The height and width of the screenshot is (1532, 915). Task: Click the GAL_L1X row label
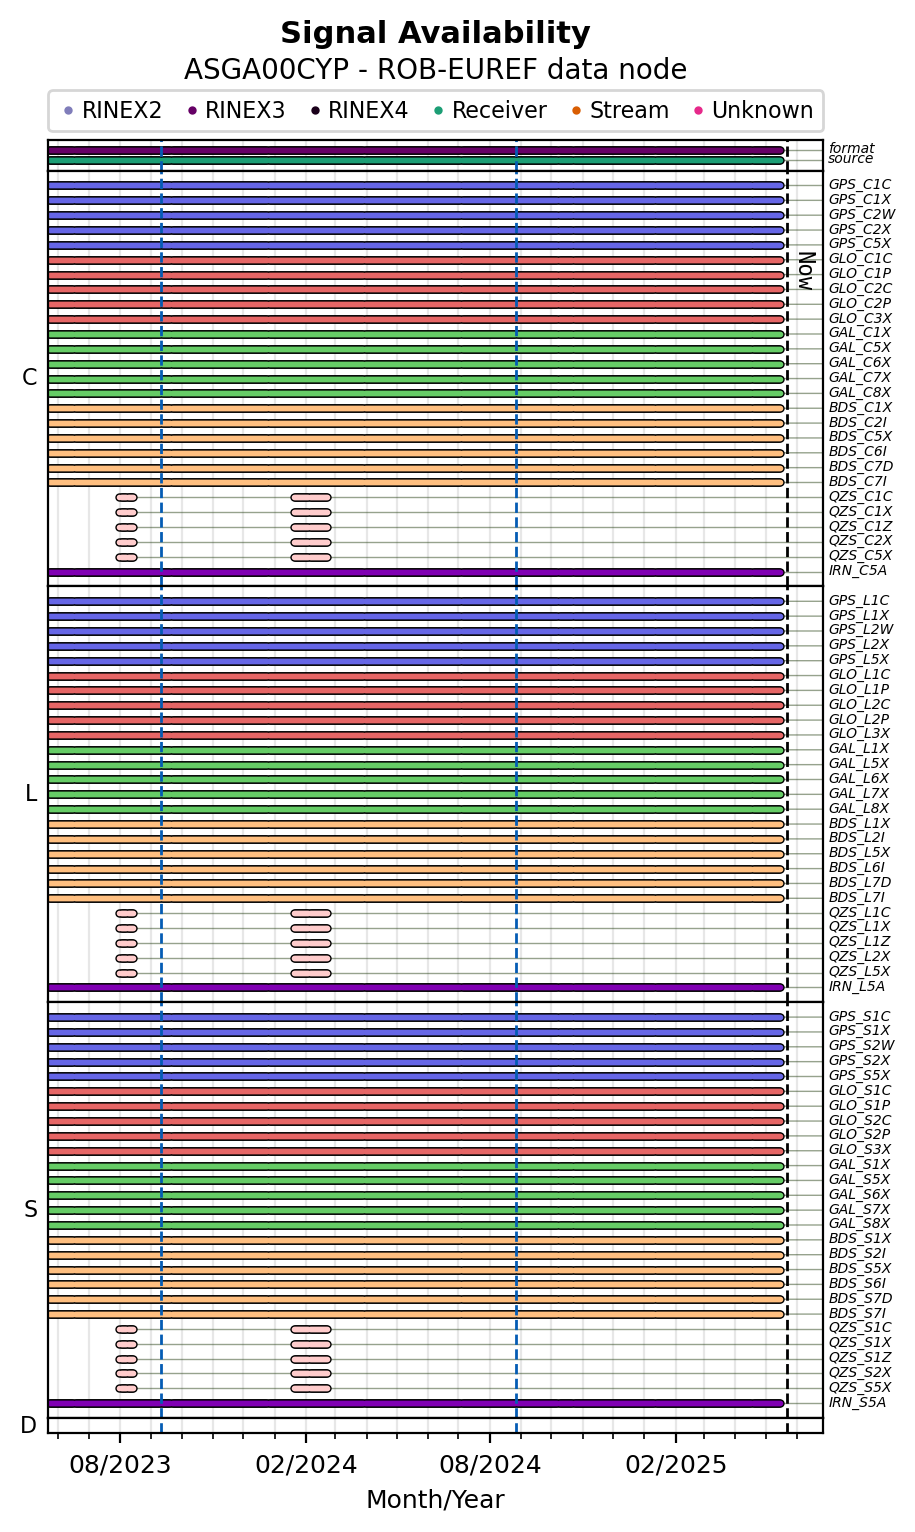pos(858,749)
